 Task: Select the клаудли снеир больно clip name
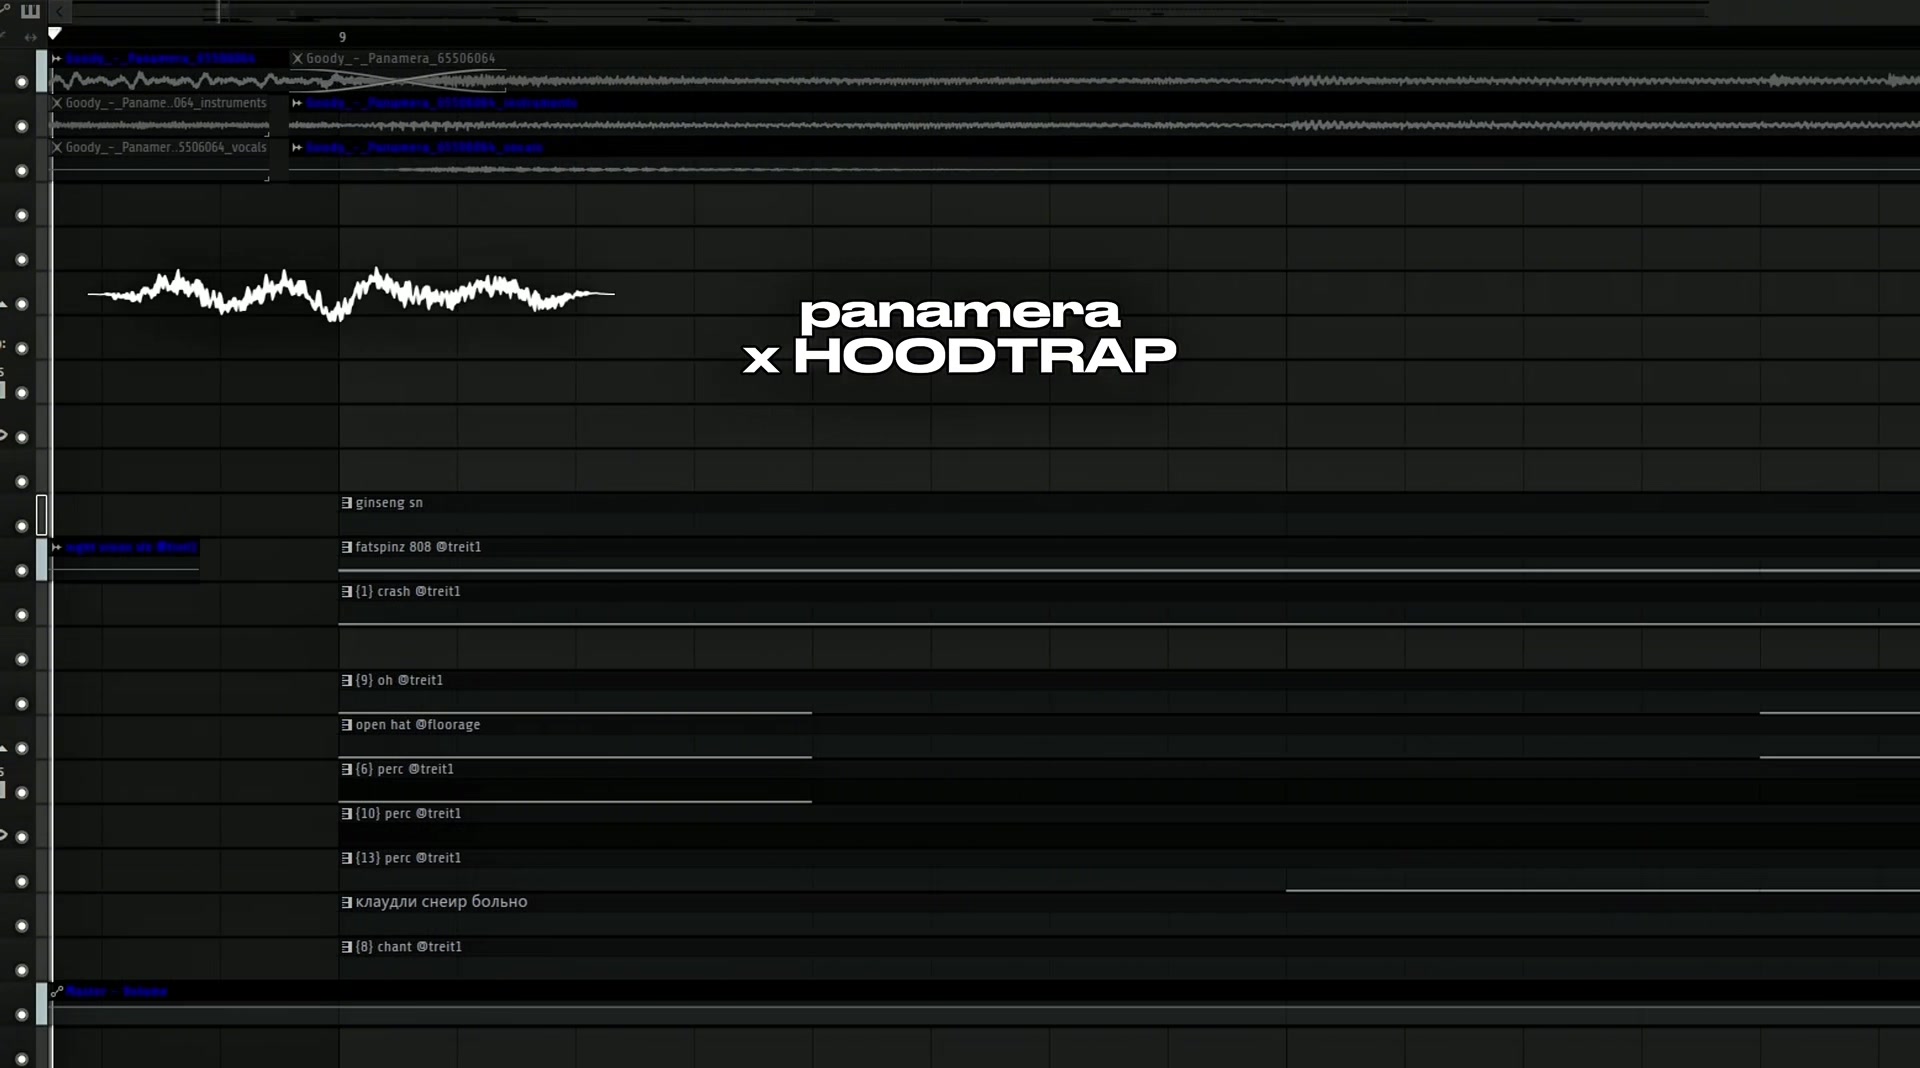[441, 902]
